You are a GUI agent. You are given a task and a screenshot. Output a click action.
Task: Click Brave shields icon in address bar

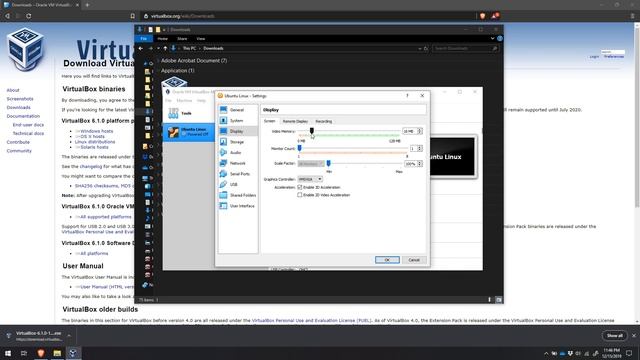pos(482,16)
